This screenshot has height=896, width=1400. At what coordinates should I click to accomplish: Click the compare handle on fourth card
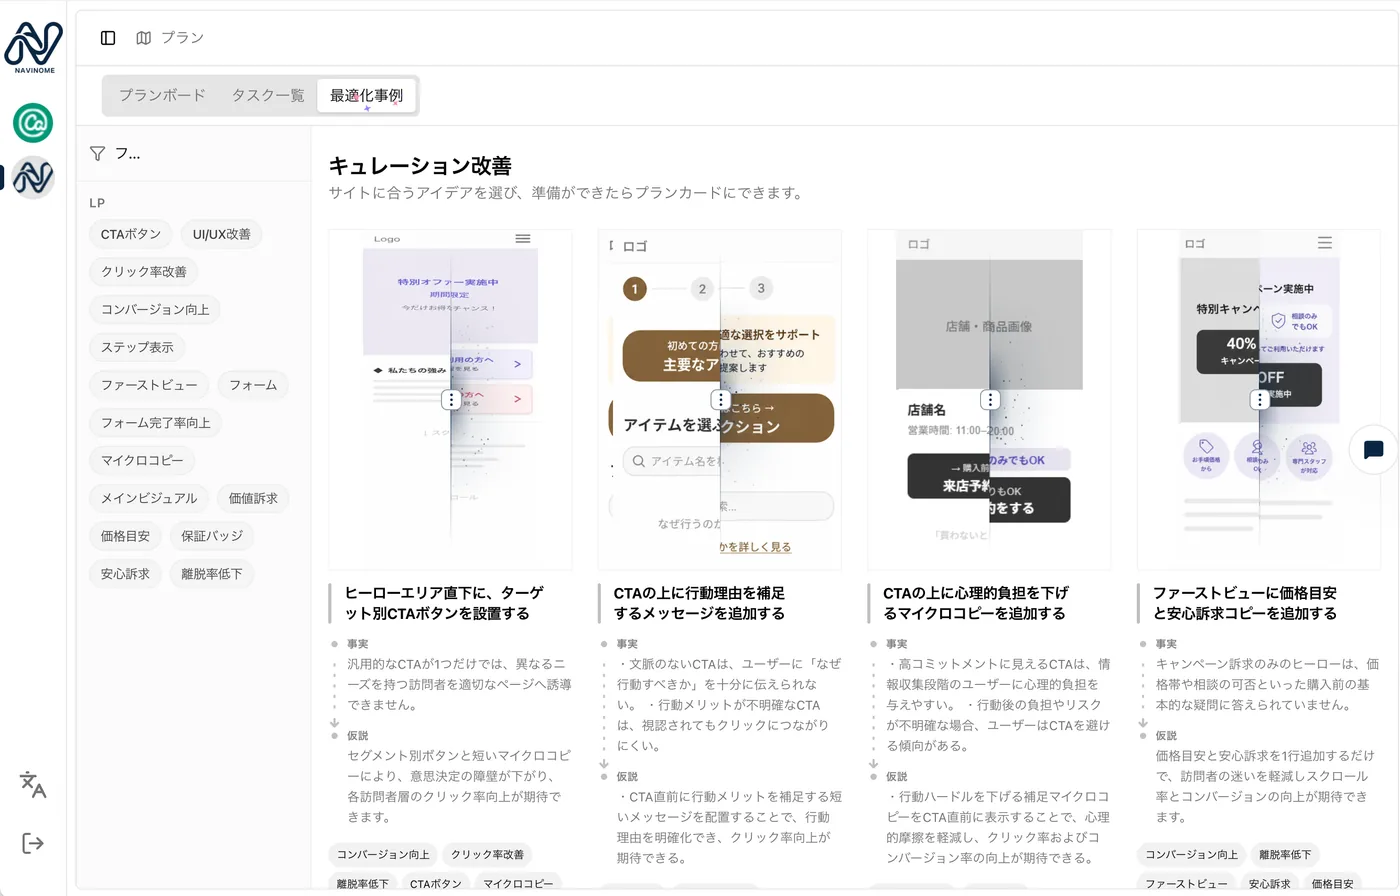pos(1260,399)
